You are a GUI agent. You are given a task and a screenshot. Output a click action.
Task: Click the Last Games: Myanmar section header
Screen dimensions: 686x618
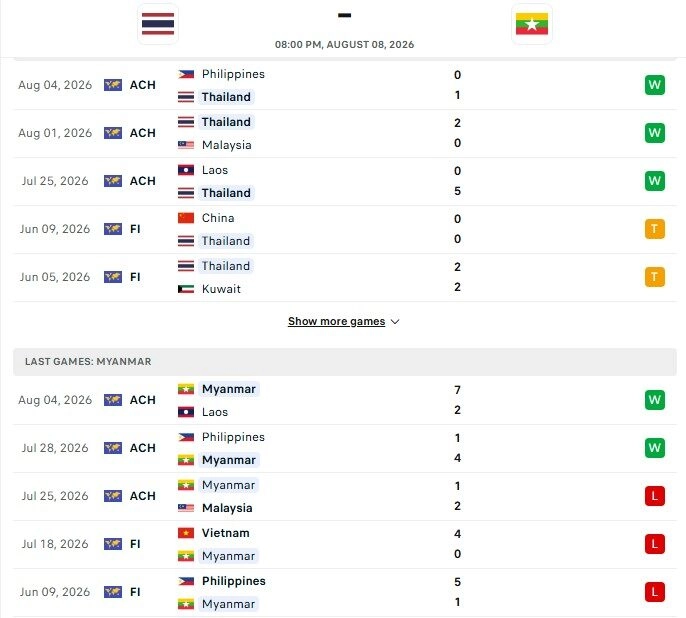point(345,362)
